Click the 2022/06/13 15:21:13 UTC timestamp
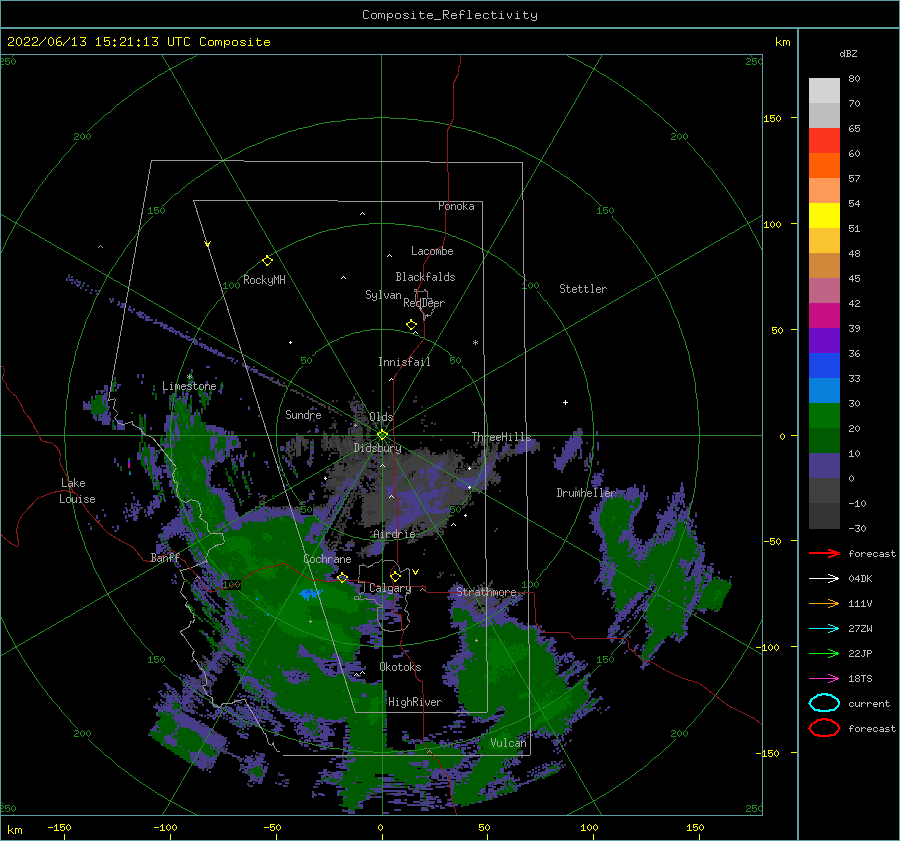Screen dimensions: 900x841 (99, 41)
